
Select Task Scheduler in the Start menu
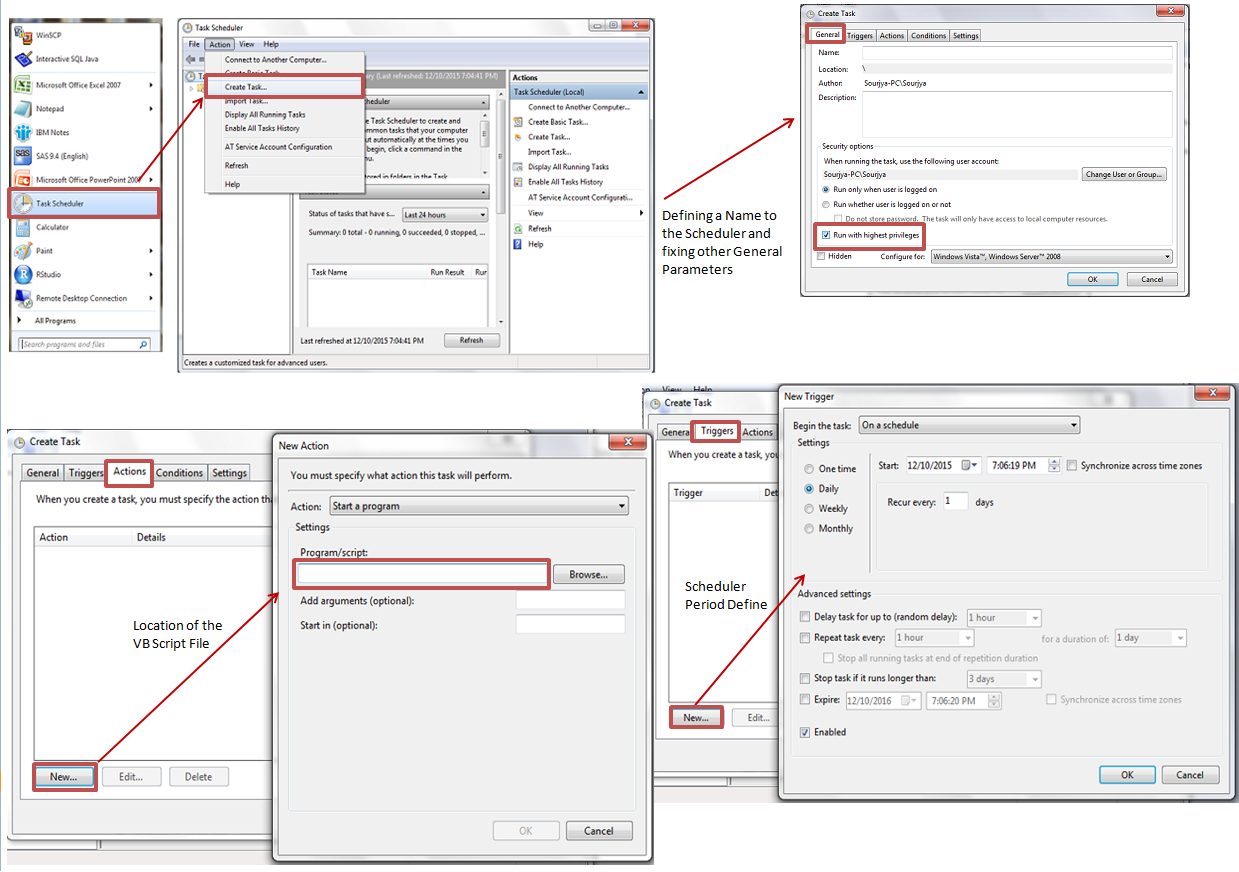pos(62,203)
